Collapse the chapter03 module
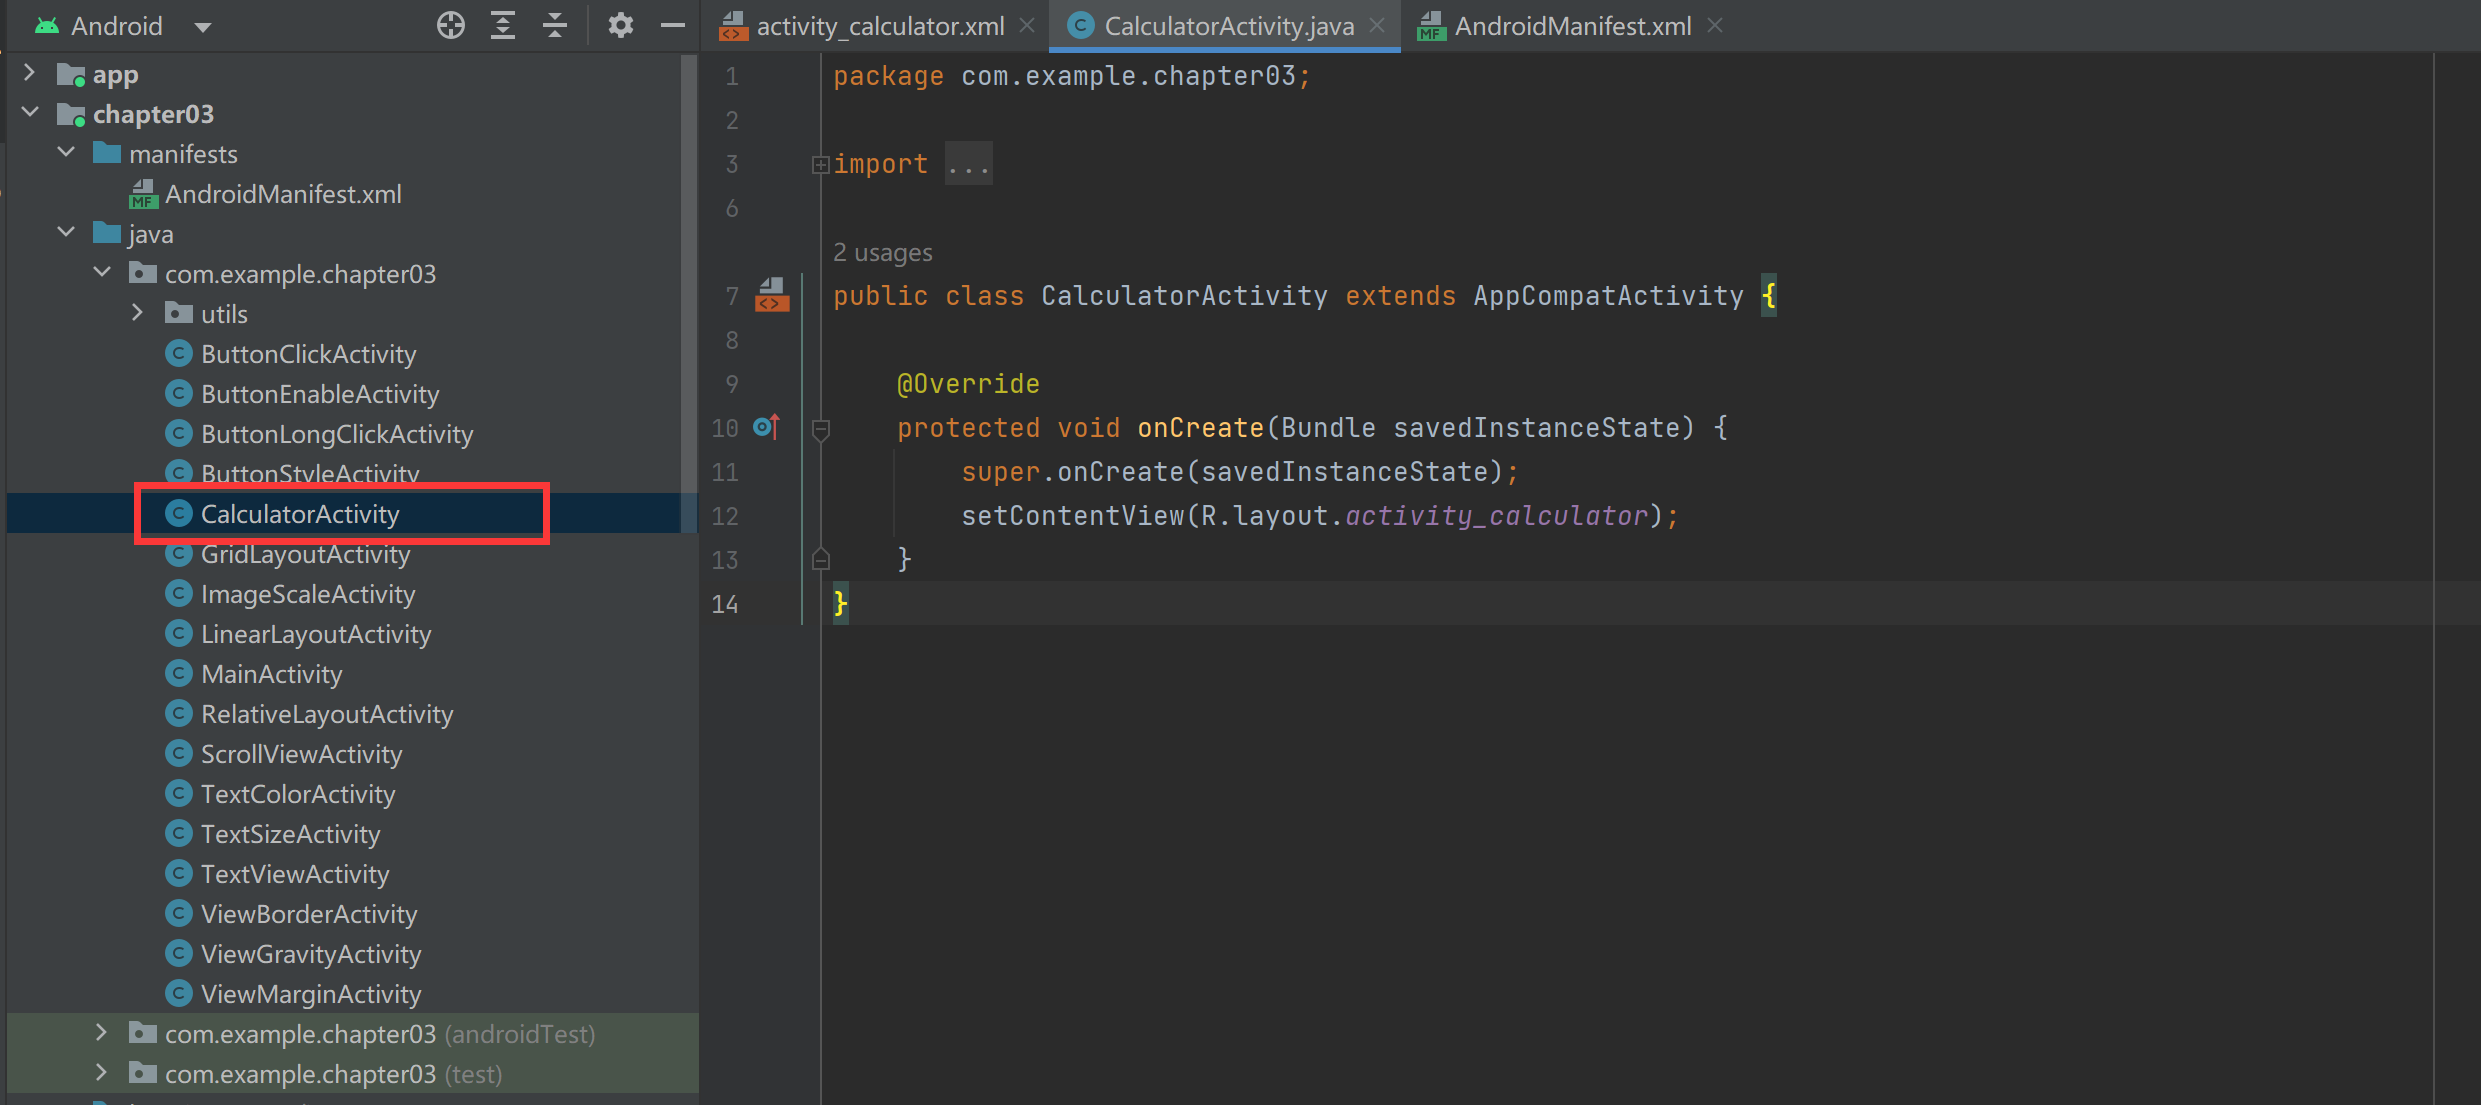This screenshot has width=2481, height=1105. pyautogui.click(x=29, y=113)
